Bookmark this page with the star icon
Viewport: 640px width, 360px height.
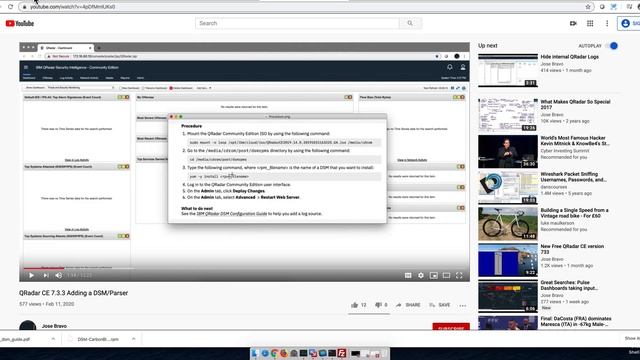tap(588, 7)
